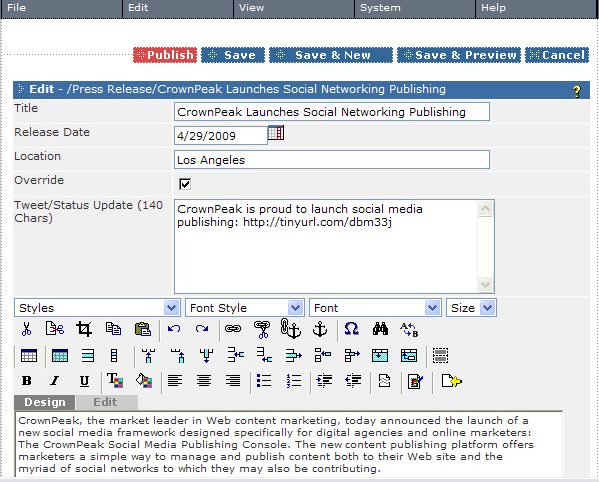Remove link with chain-scissors icon

(x=262, y=329)
